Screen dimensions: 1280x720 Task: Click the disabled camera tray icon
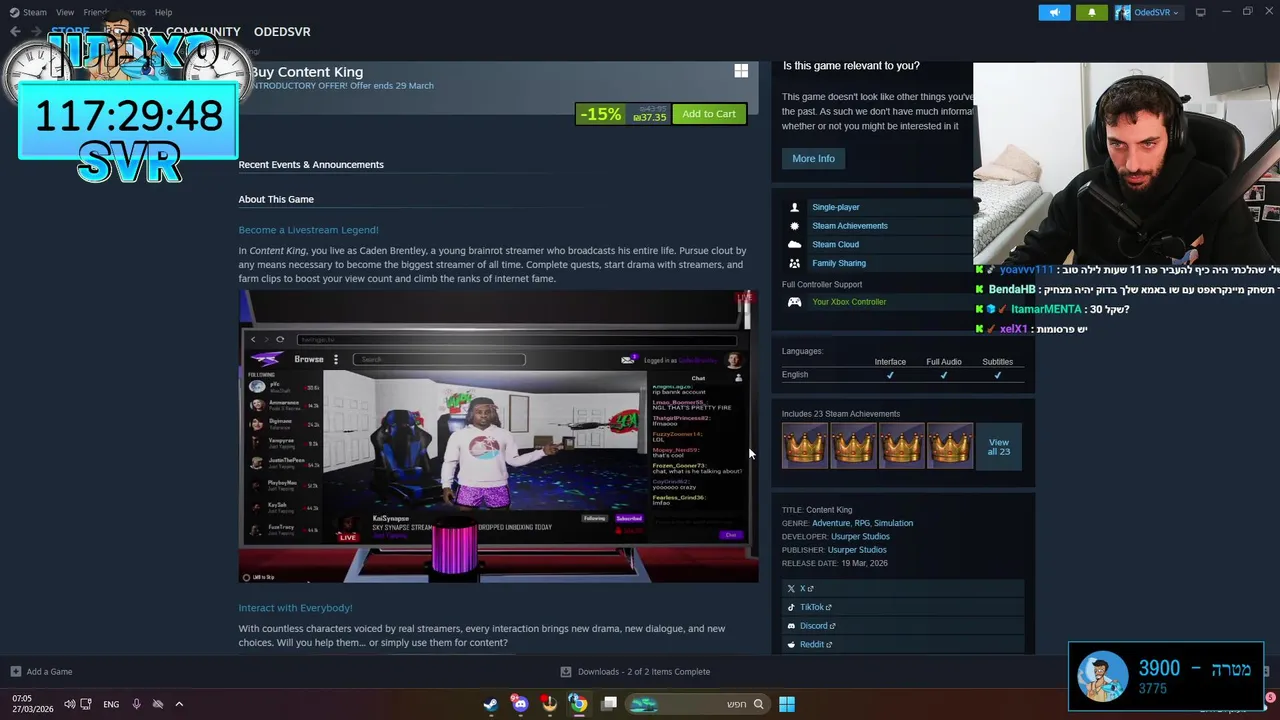tap(157, 704)
